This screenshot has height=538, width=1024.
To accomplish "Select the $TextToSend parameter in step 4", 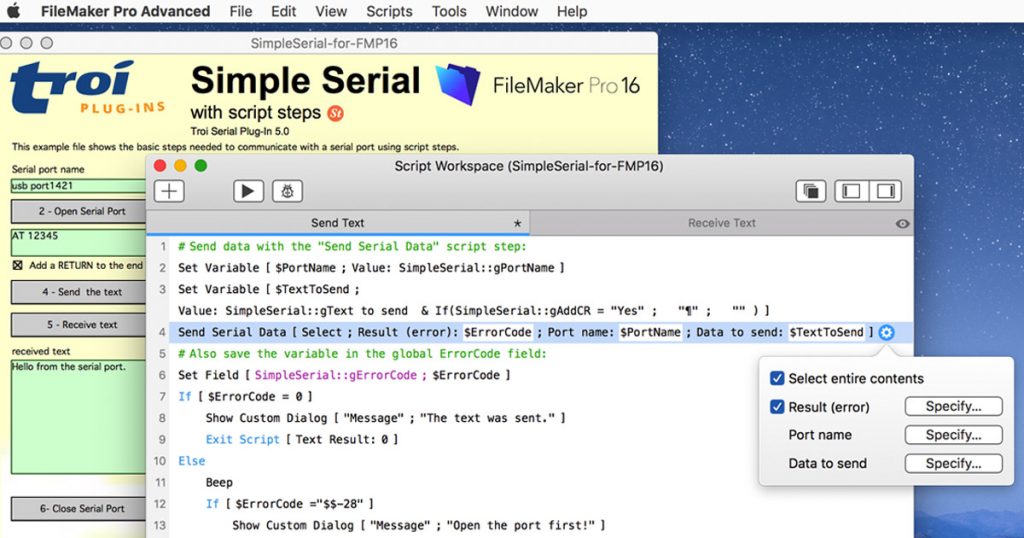I will click(826, 332).
